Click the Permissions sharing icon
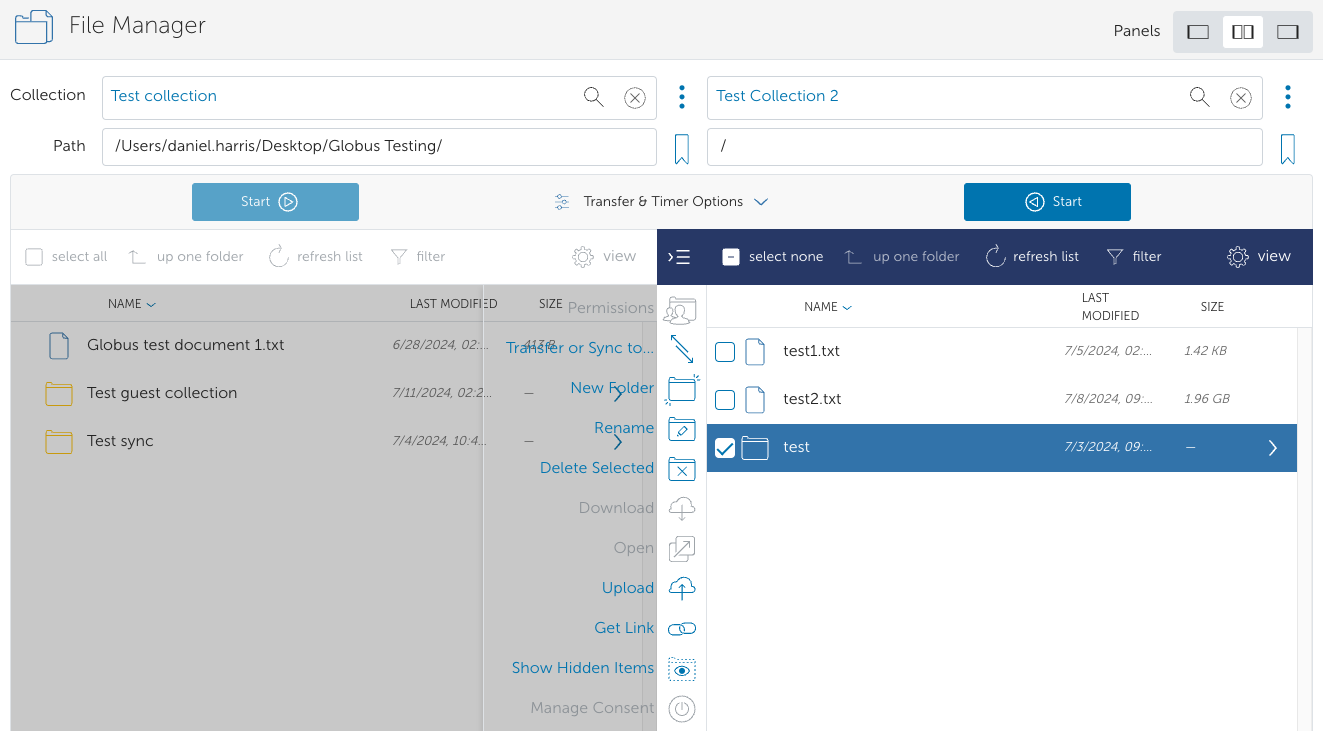 (x=681, y=309)
